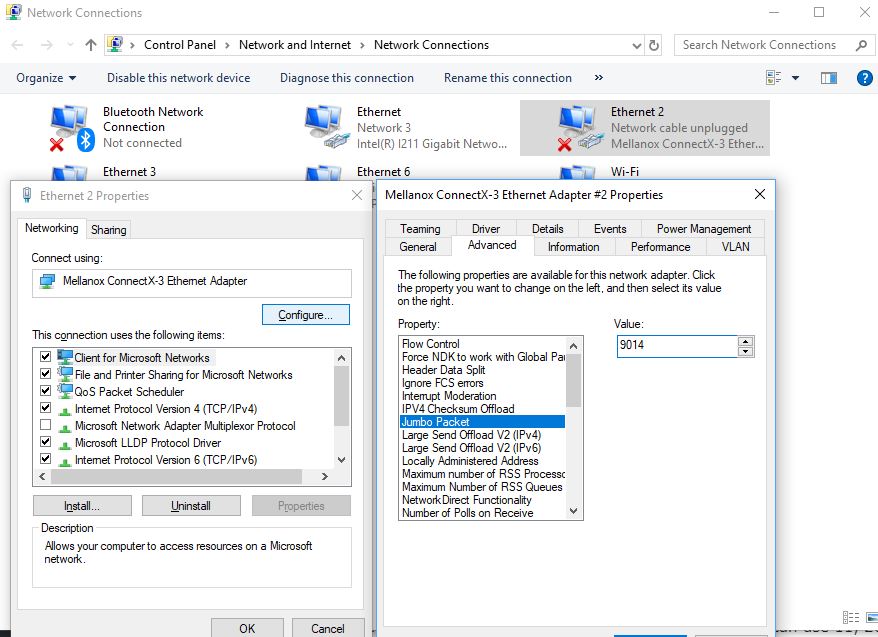Viewport: 878px width, 637px height.
Task: Click the change view icon
Action: click(774, 78)
